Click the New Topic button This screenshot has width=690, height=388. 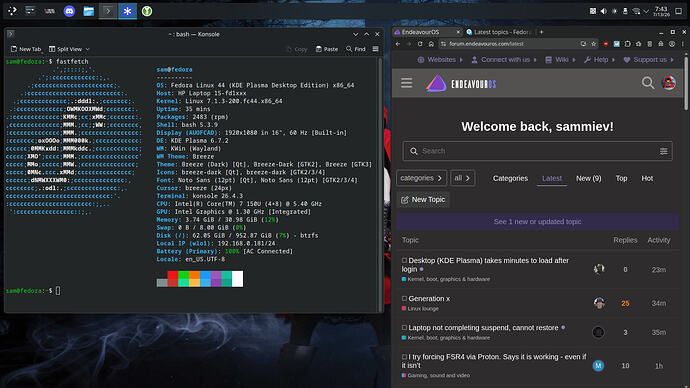tap(423, 200)
